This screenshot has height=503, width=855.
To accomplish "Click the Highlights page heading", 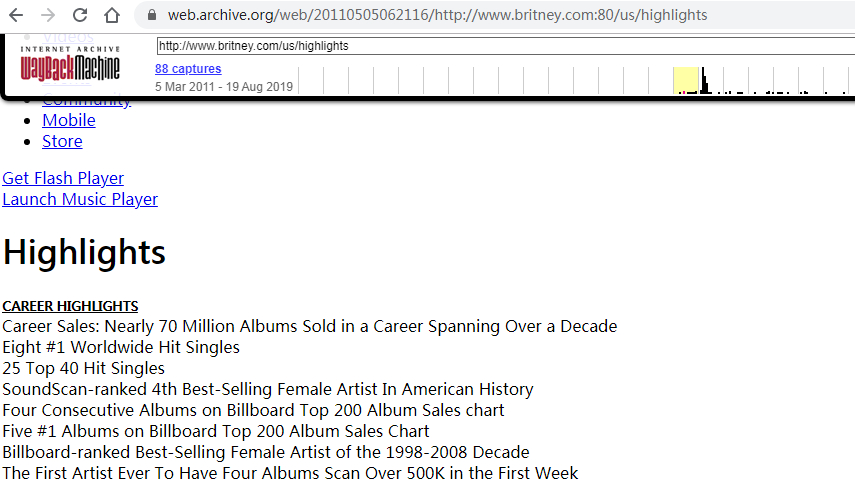I will pyautogui.click(x=84, y=252).
